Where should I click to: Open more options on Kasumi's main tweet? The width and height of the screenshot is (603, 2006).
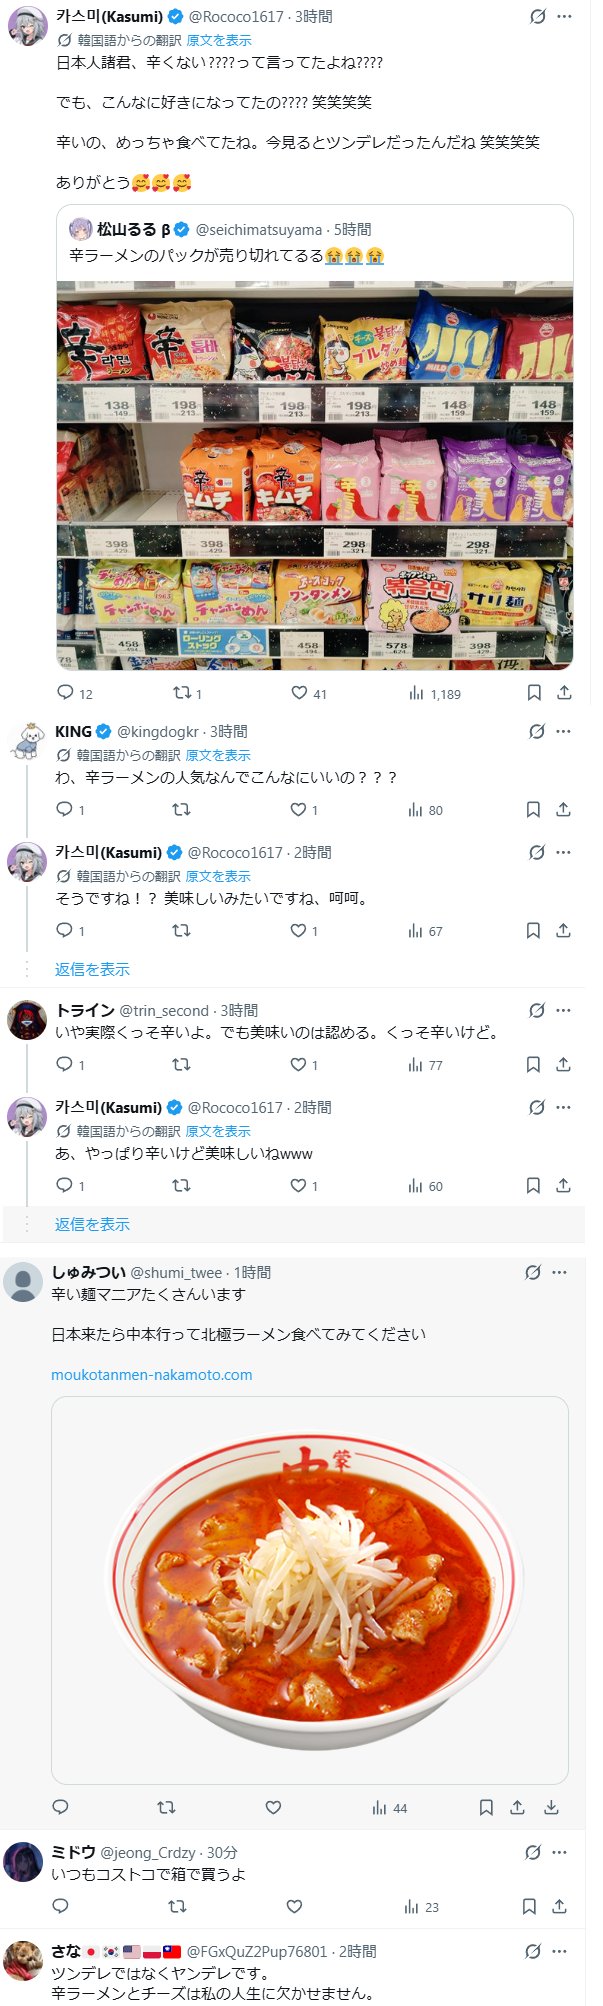point(564,17)
